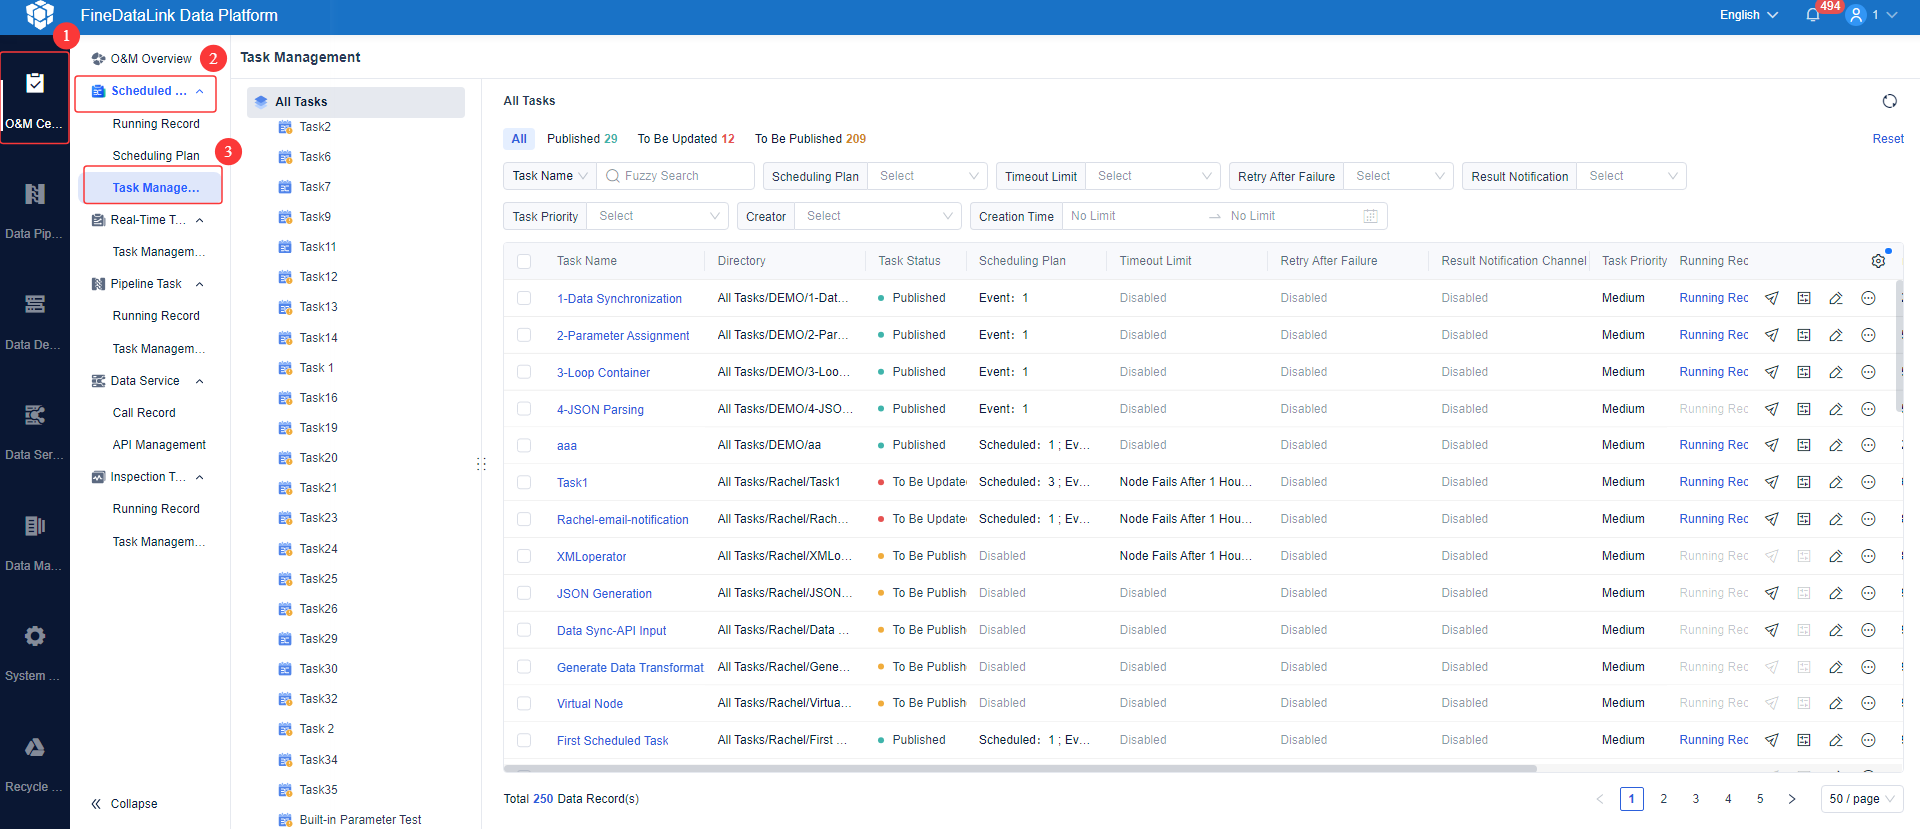
Task: Switch to the To Be Updated tab
Action: [x=686, y=139]
